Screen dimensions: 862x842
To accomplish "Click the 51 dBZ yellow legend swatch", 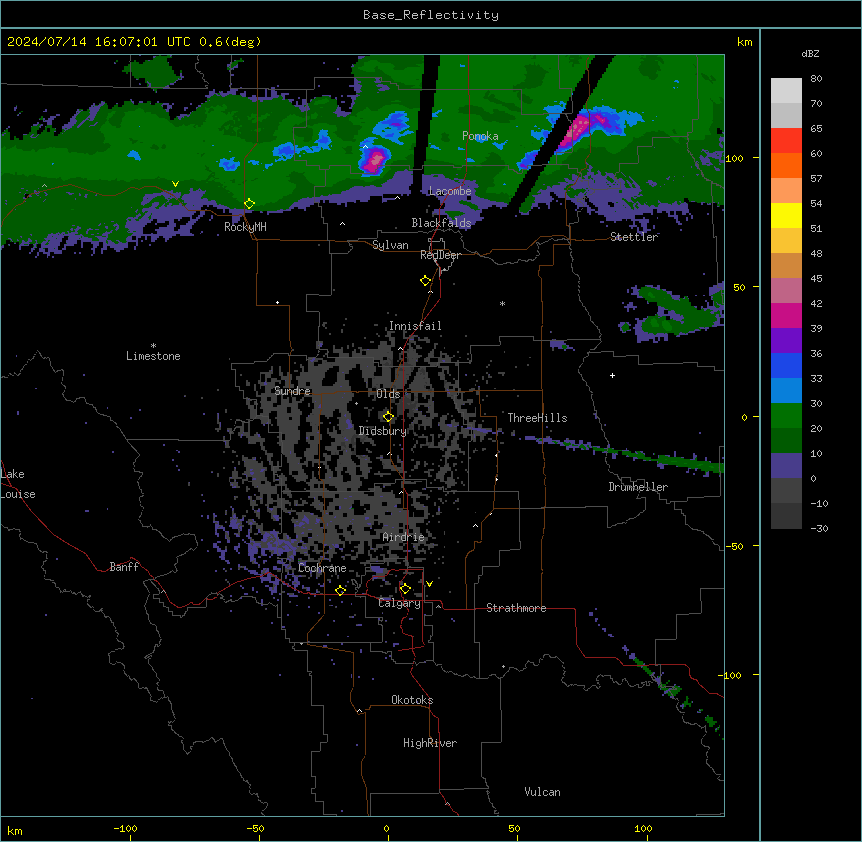I will tap(786, 216).
